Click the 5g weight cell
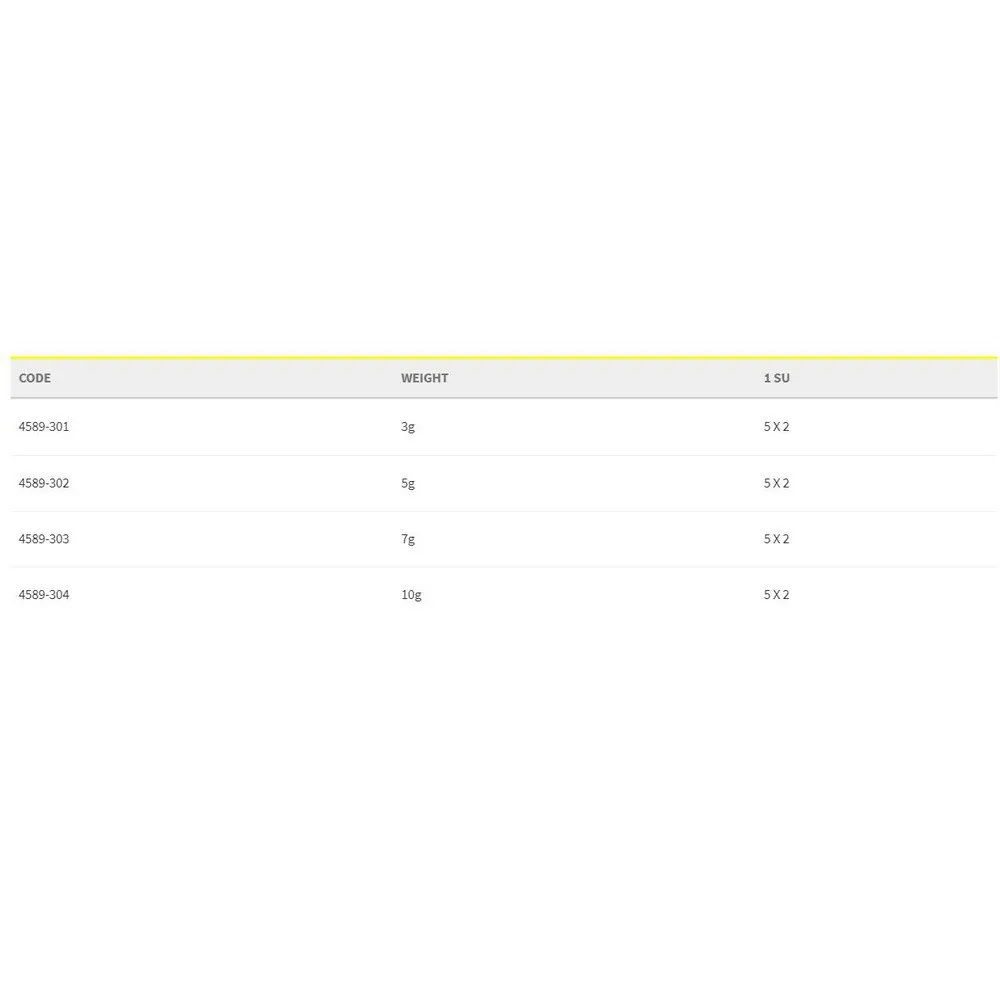Viewport: 1000px width, 1000px height. 407,483
